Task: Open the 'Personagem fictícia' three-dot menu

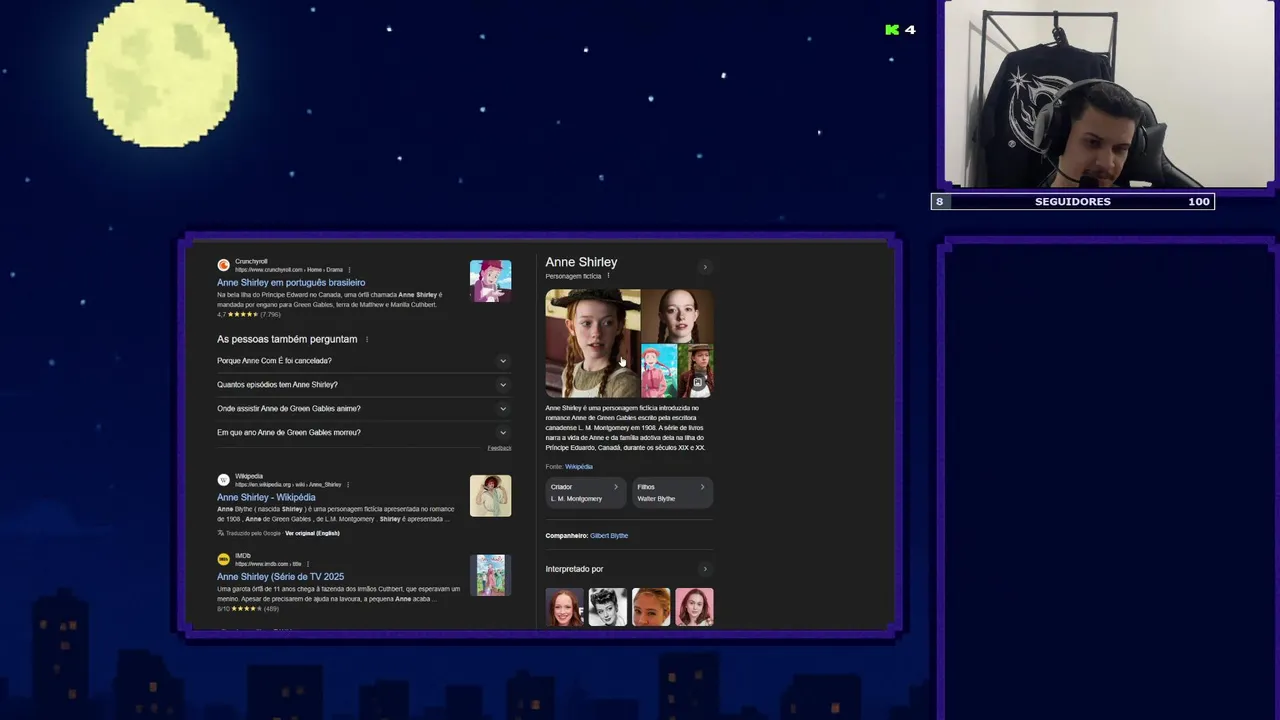Action: tap(608, 276)
